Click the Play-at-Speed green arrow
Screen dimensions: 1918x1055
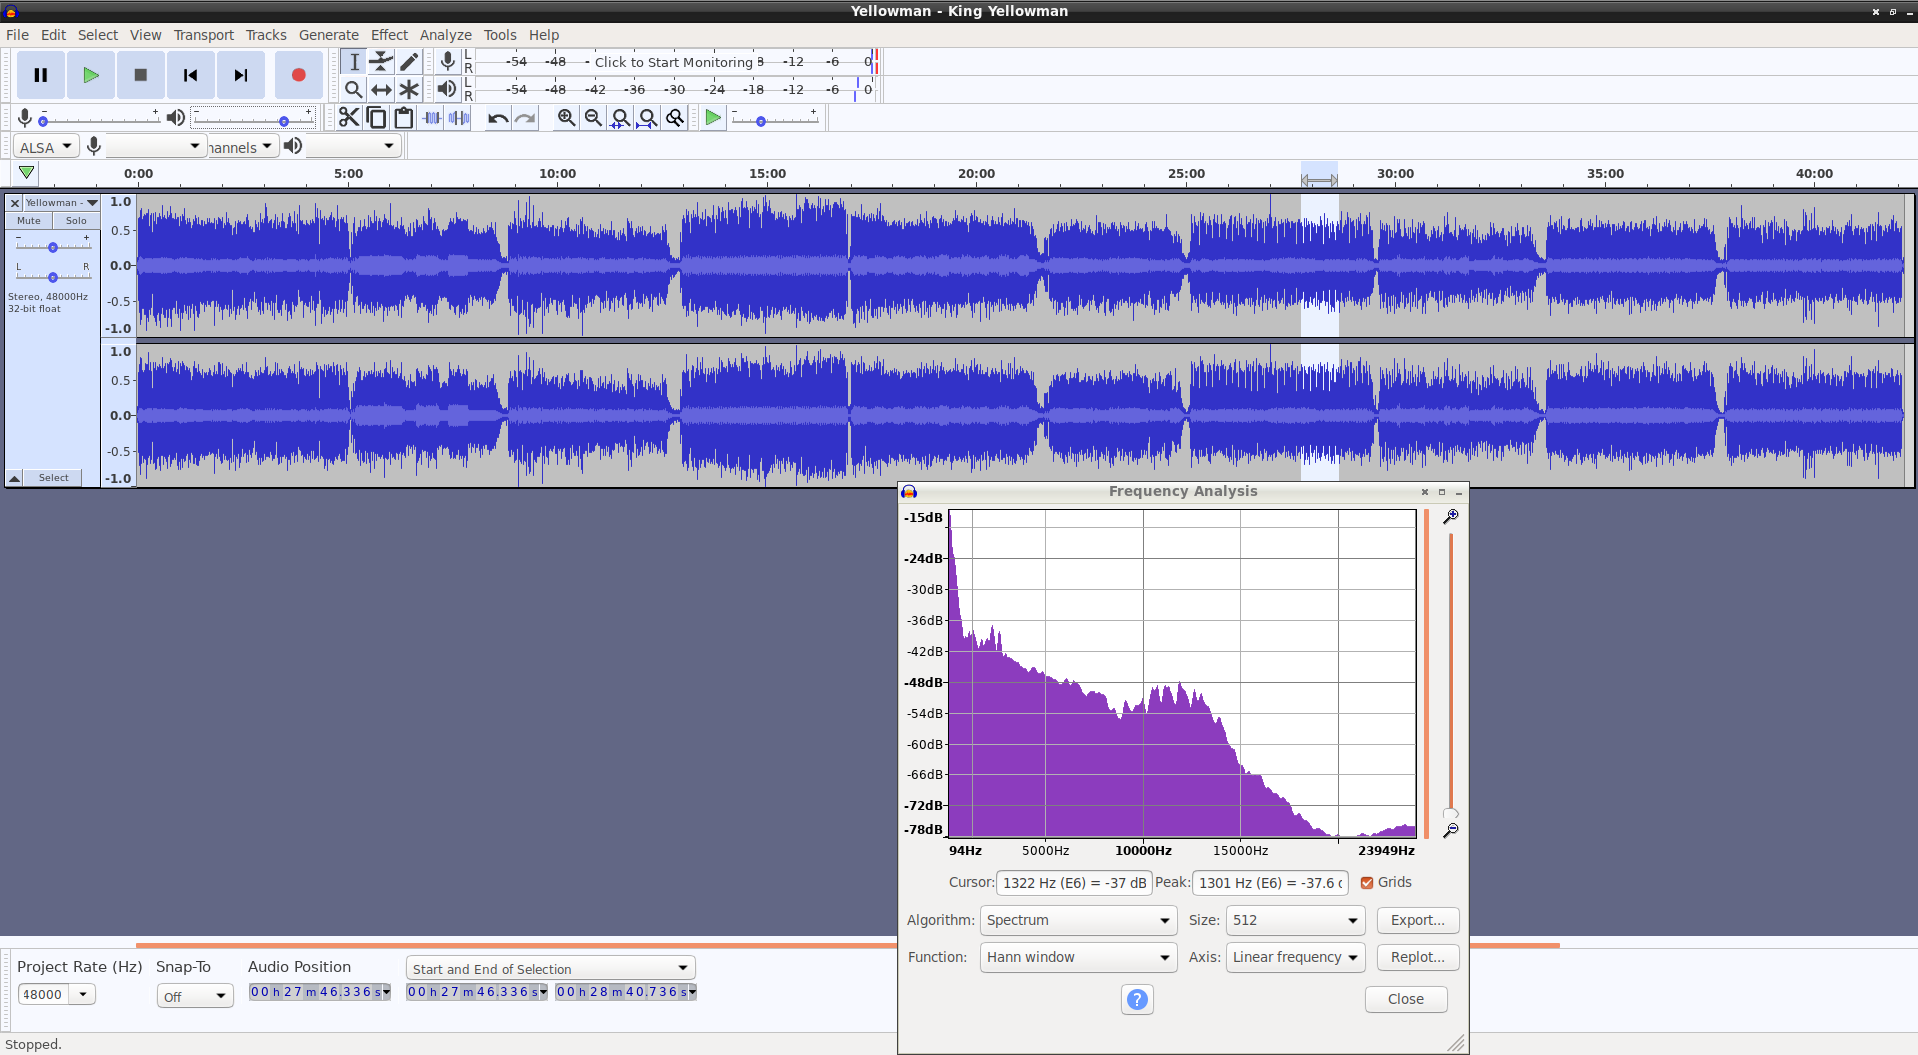click(713, 118)
